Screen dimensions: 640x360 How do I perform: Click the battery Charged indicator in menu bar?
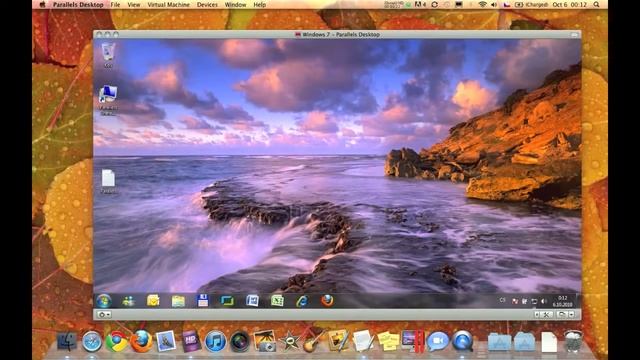pyautogui.click(x=531, y=5)
